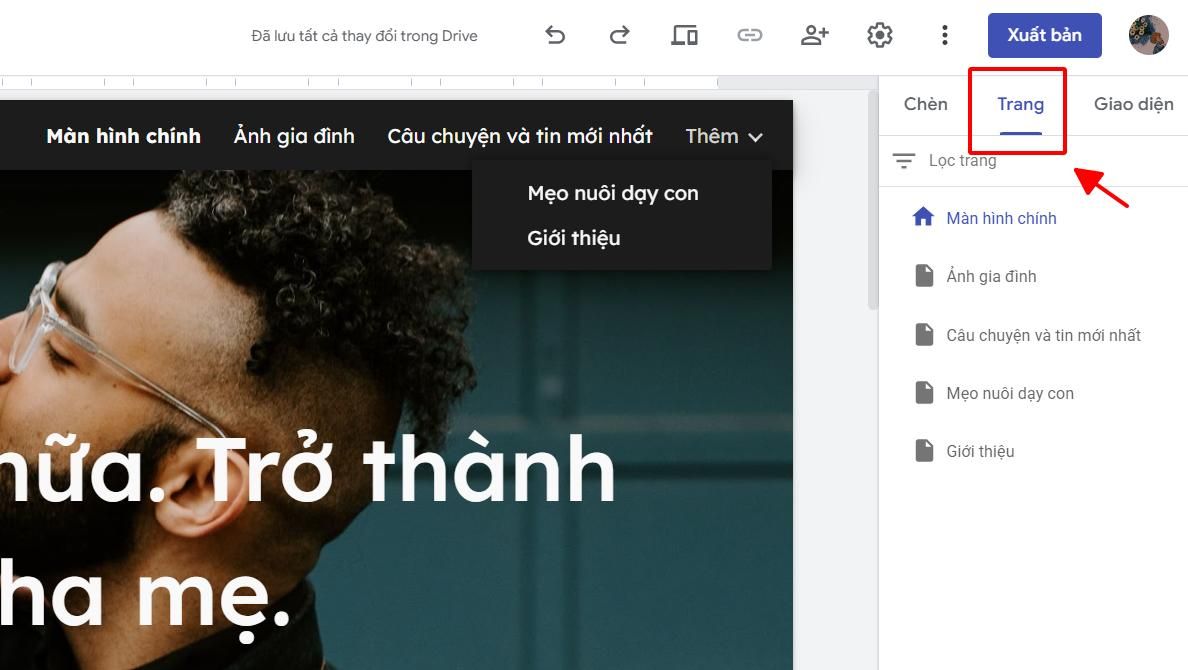Select Ảnh gia đình page in sidebar
This screenshot has width=1188, height=670.
coord(991,277)
